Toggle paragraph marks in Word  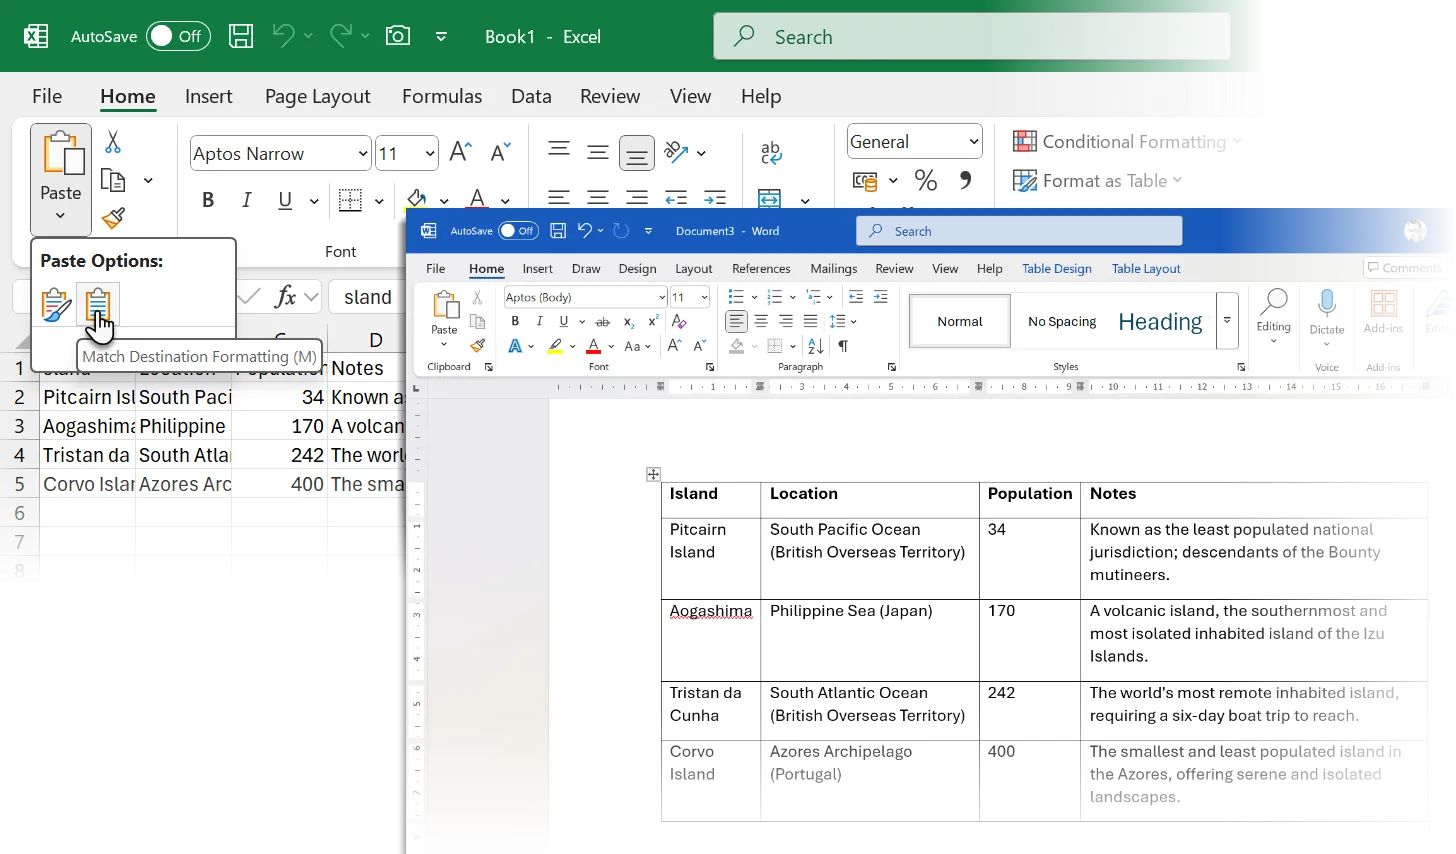click(x=845, y=346)
